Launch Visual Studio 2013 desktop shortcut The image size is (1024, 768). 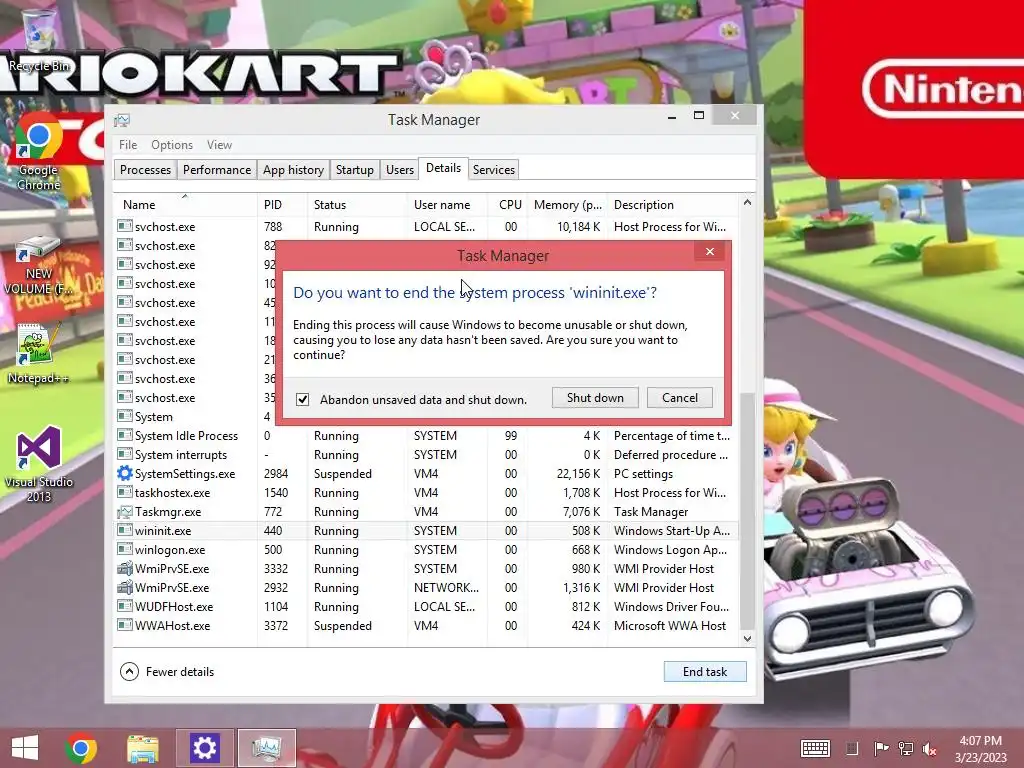point(39,464)
